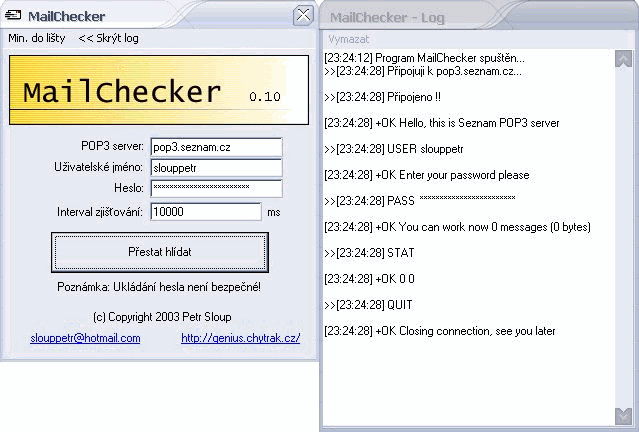Click log line 'Připojeno !!'
Viewport: 639px width, 432px height.
click(x=382, y=97)
